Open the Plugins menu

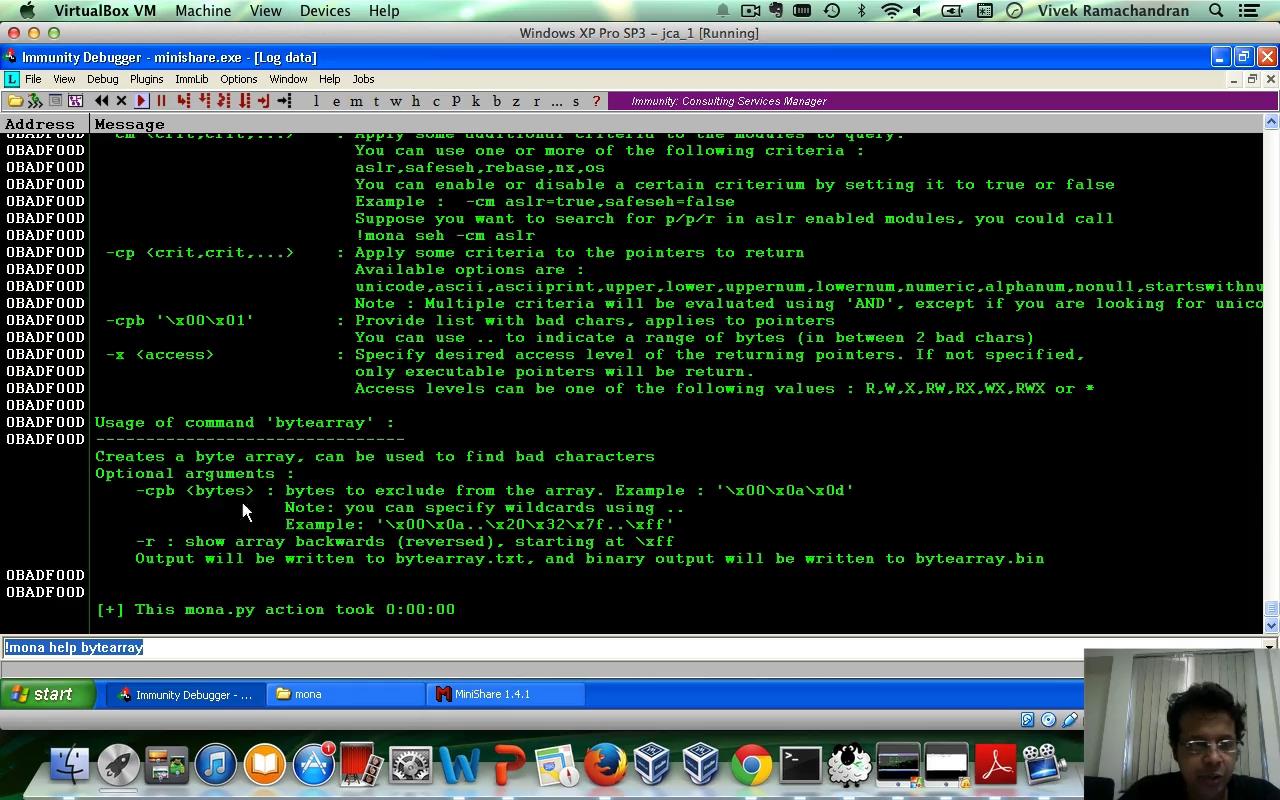point(146,79)
